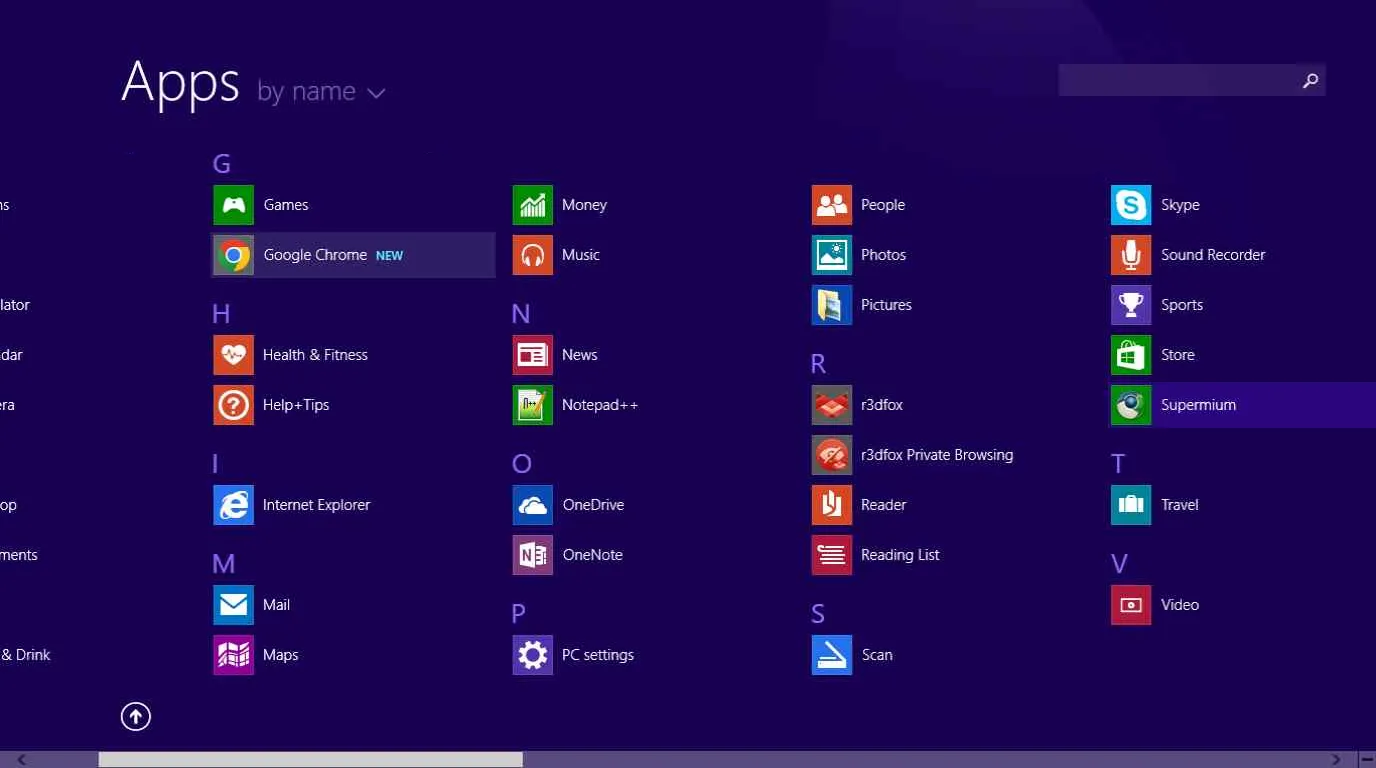The image size is (1376, 768).
Task: Open r3dfox Private Browsing icon
Action: (x=832, y=455)
